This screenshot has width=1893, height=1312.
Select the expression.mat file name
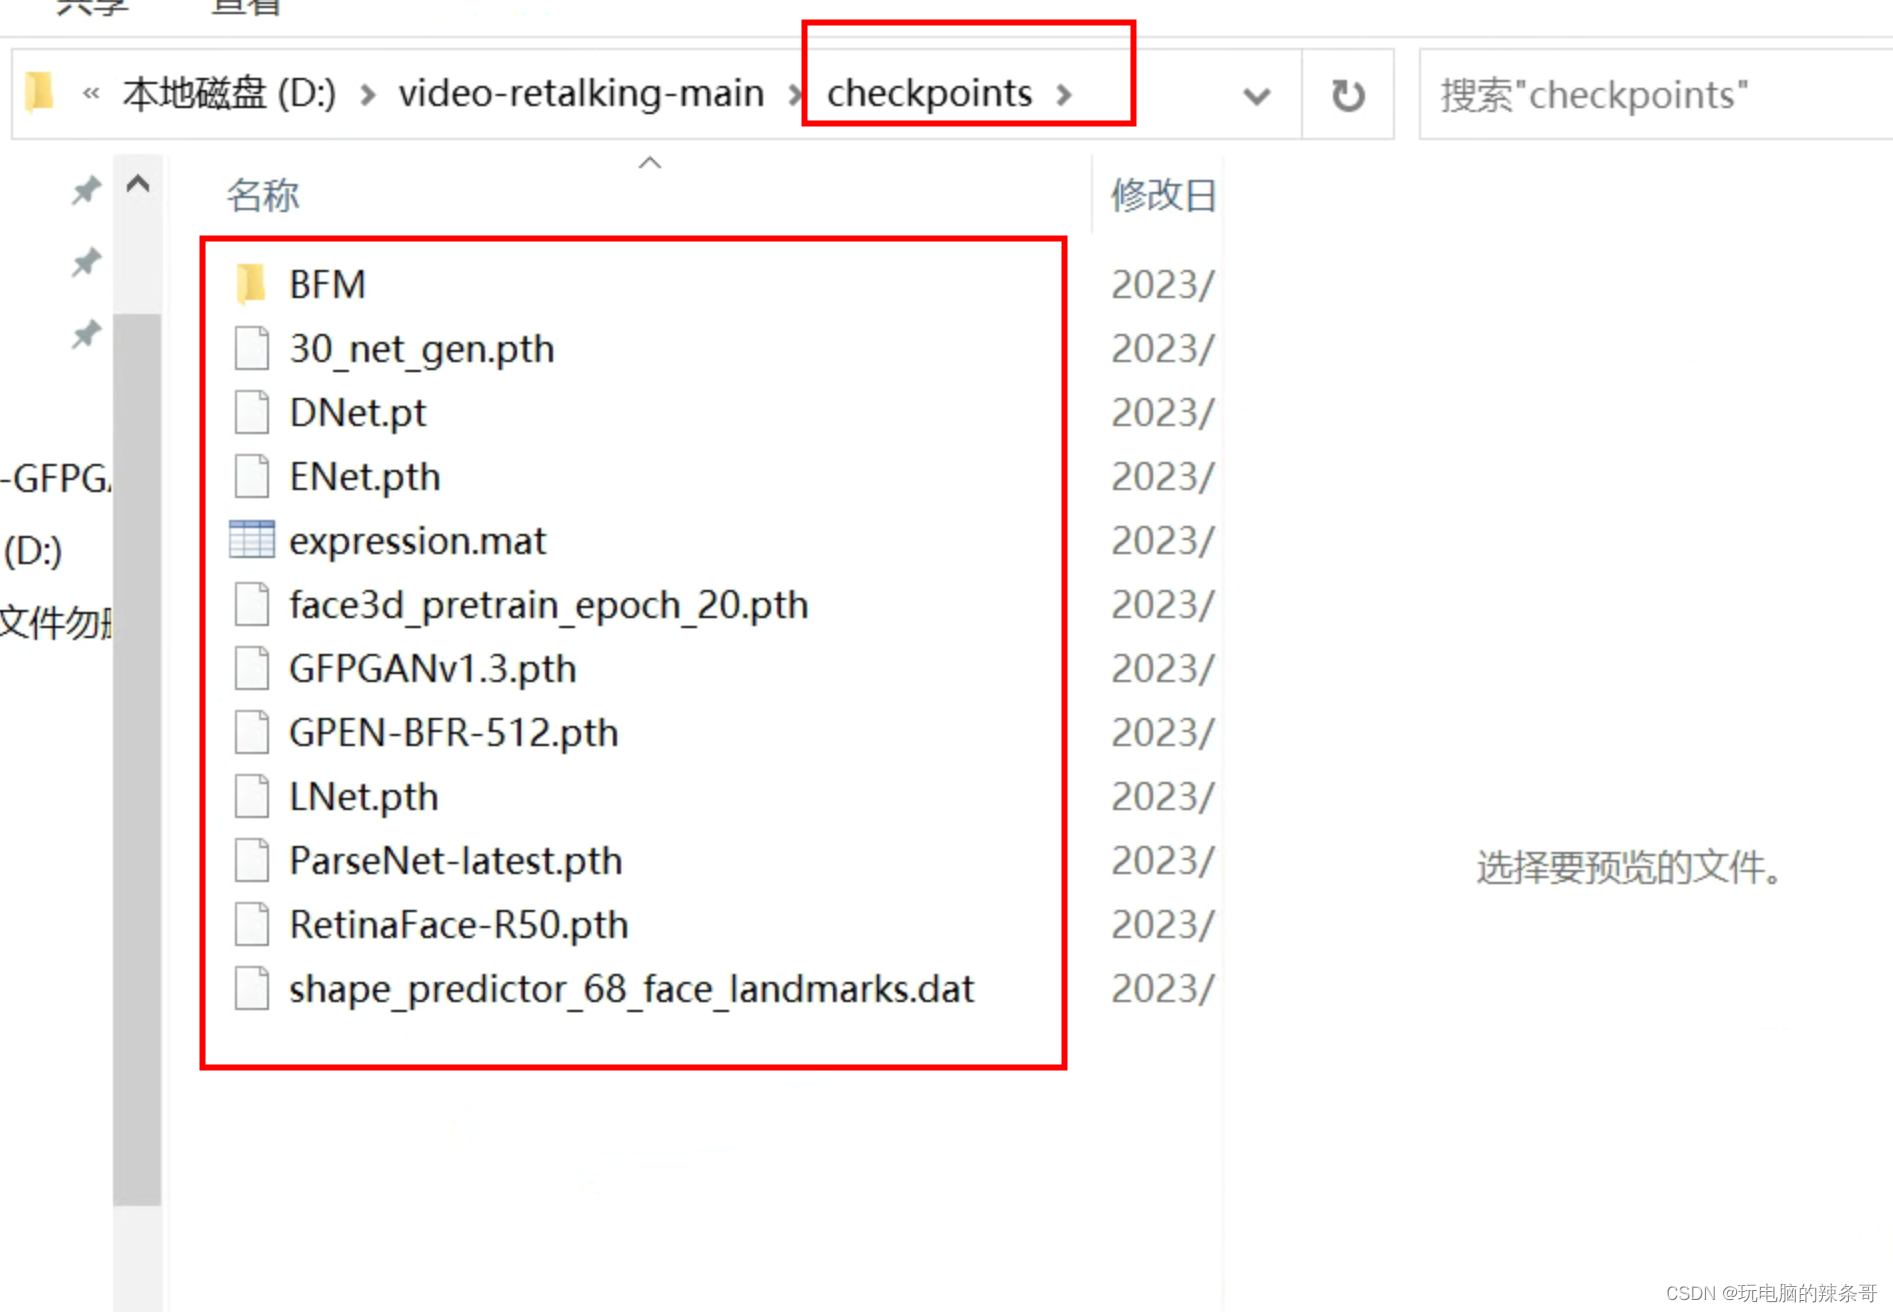[x=417, y=540]
